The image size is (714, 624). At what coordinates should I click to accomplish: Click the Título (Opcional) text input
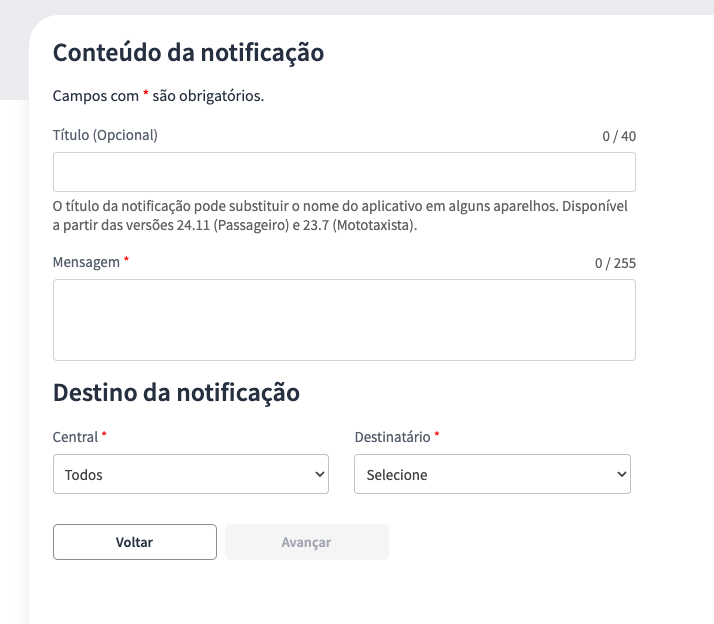click(x=344, y=172)
